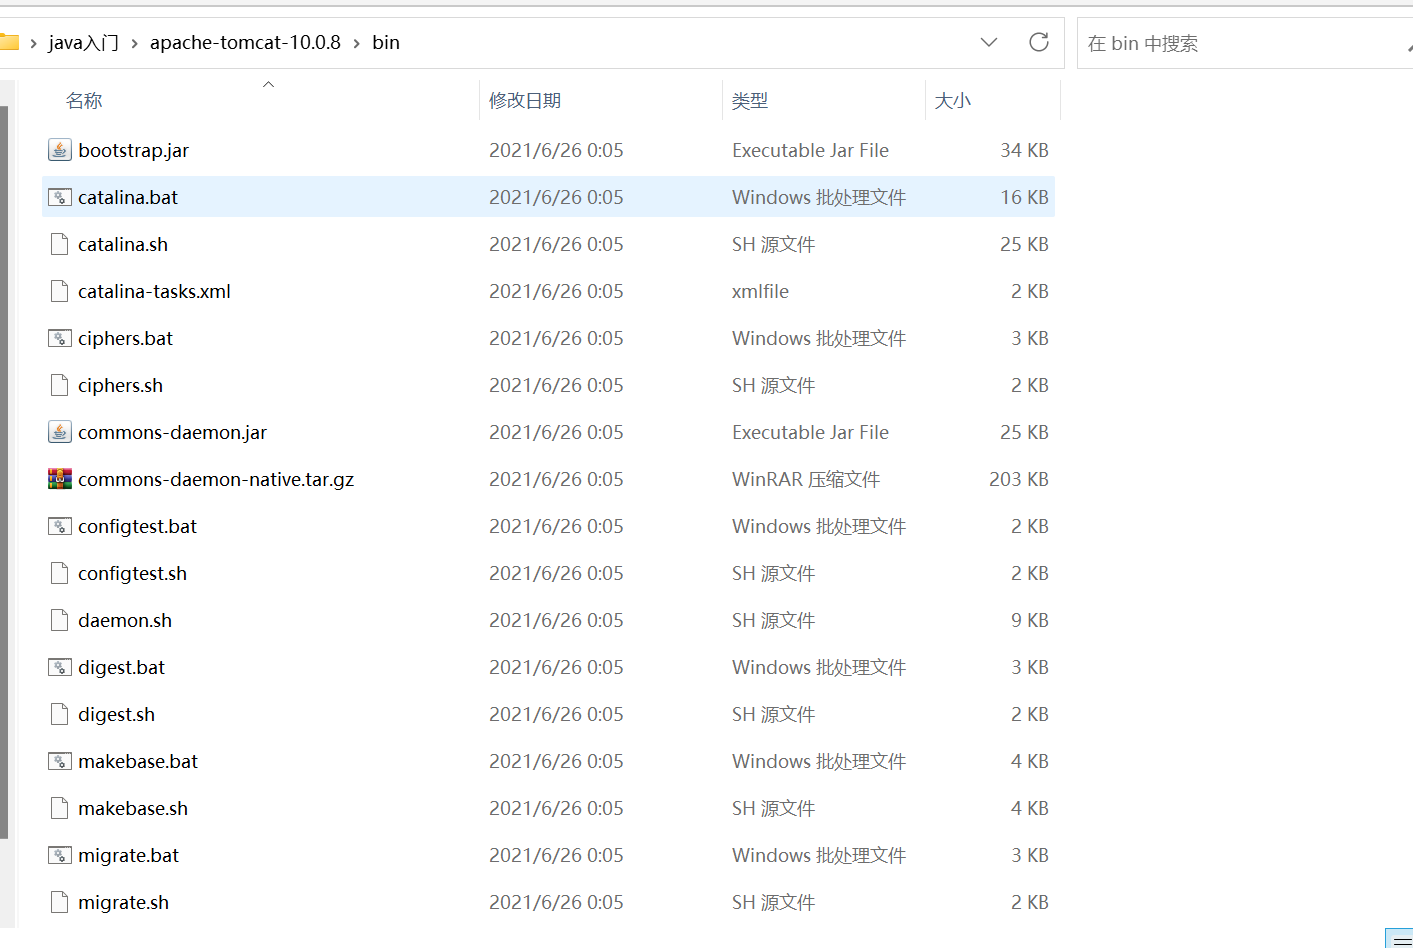Screen dimensions: 1413x948
Task: Click Windows 批处理文件 type of migrate.bat
Action: 819,855
